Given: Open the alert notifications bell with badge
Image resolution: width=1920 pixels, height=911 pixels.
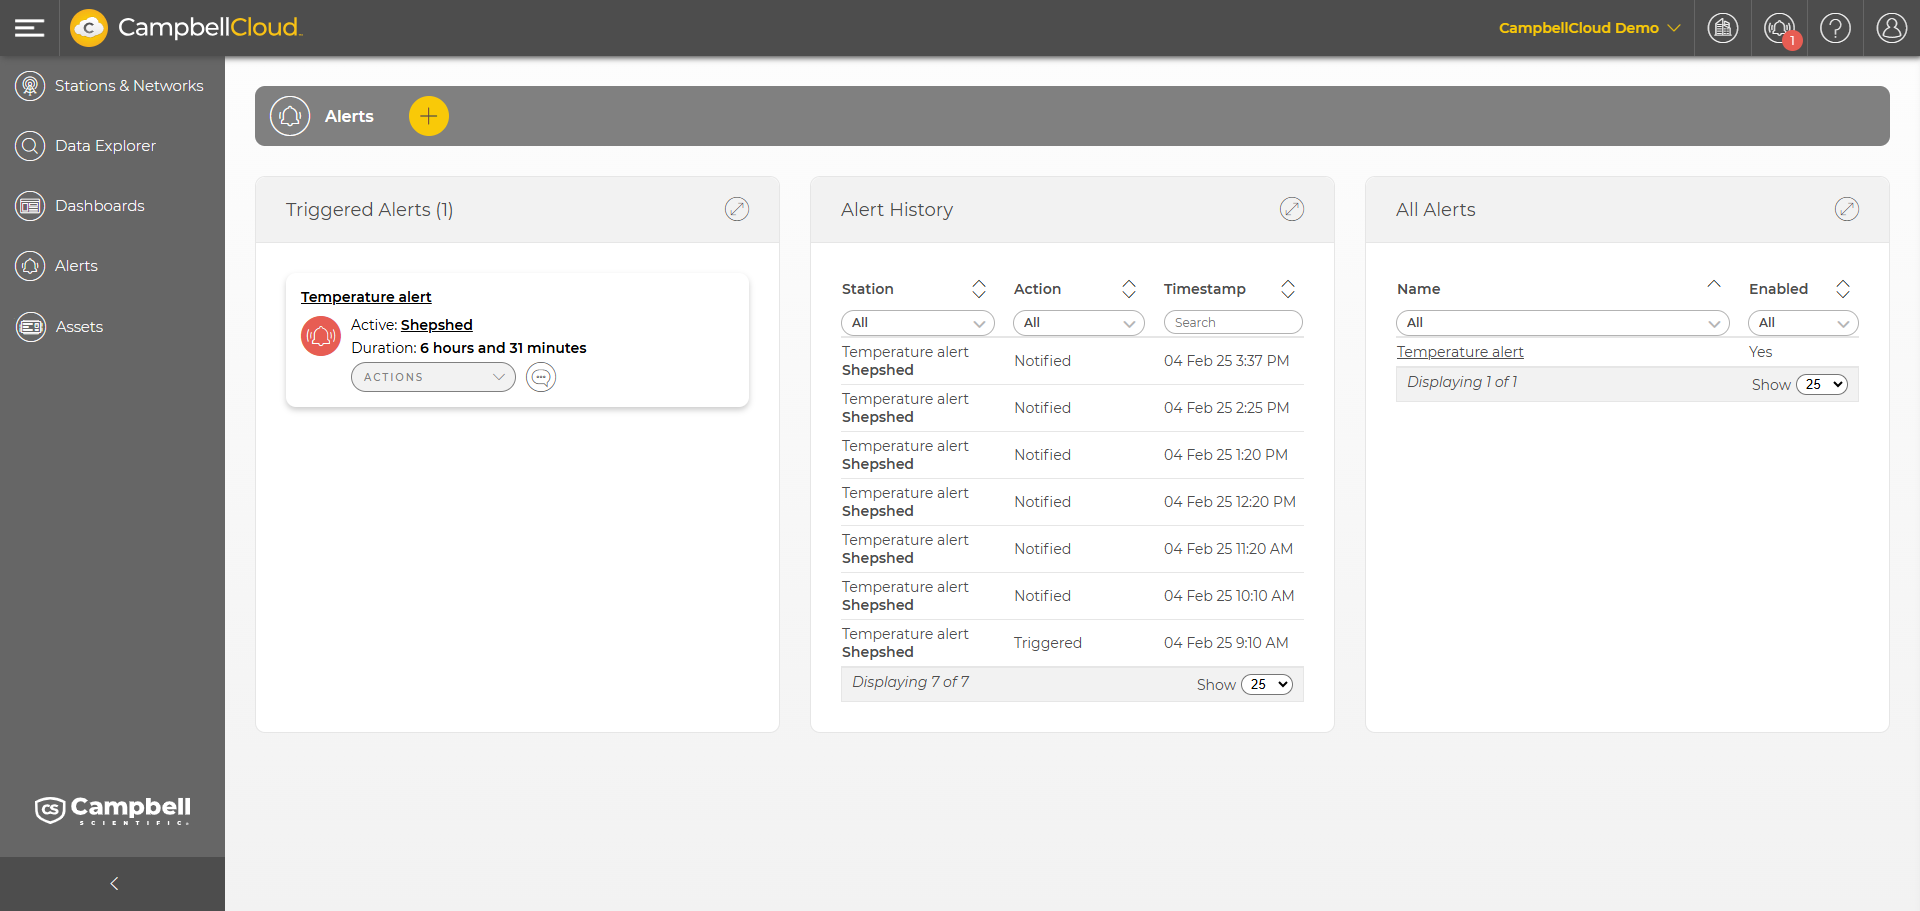Looking at the screenshot, I should 1779,28.
